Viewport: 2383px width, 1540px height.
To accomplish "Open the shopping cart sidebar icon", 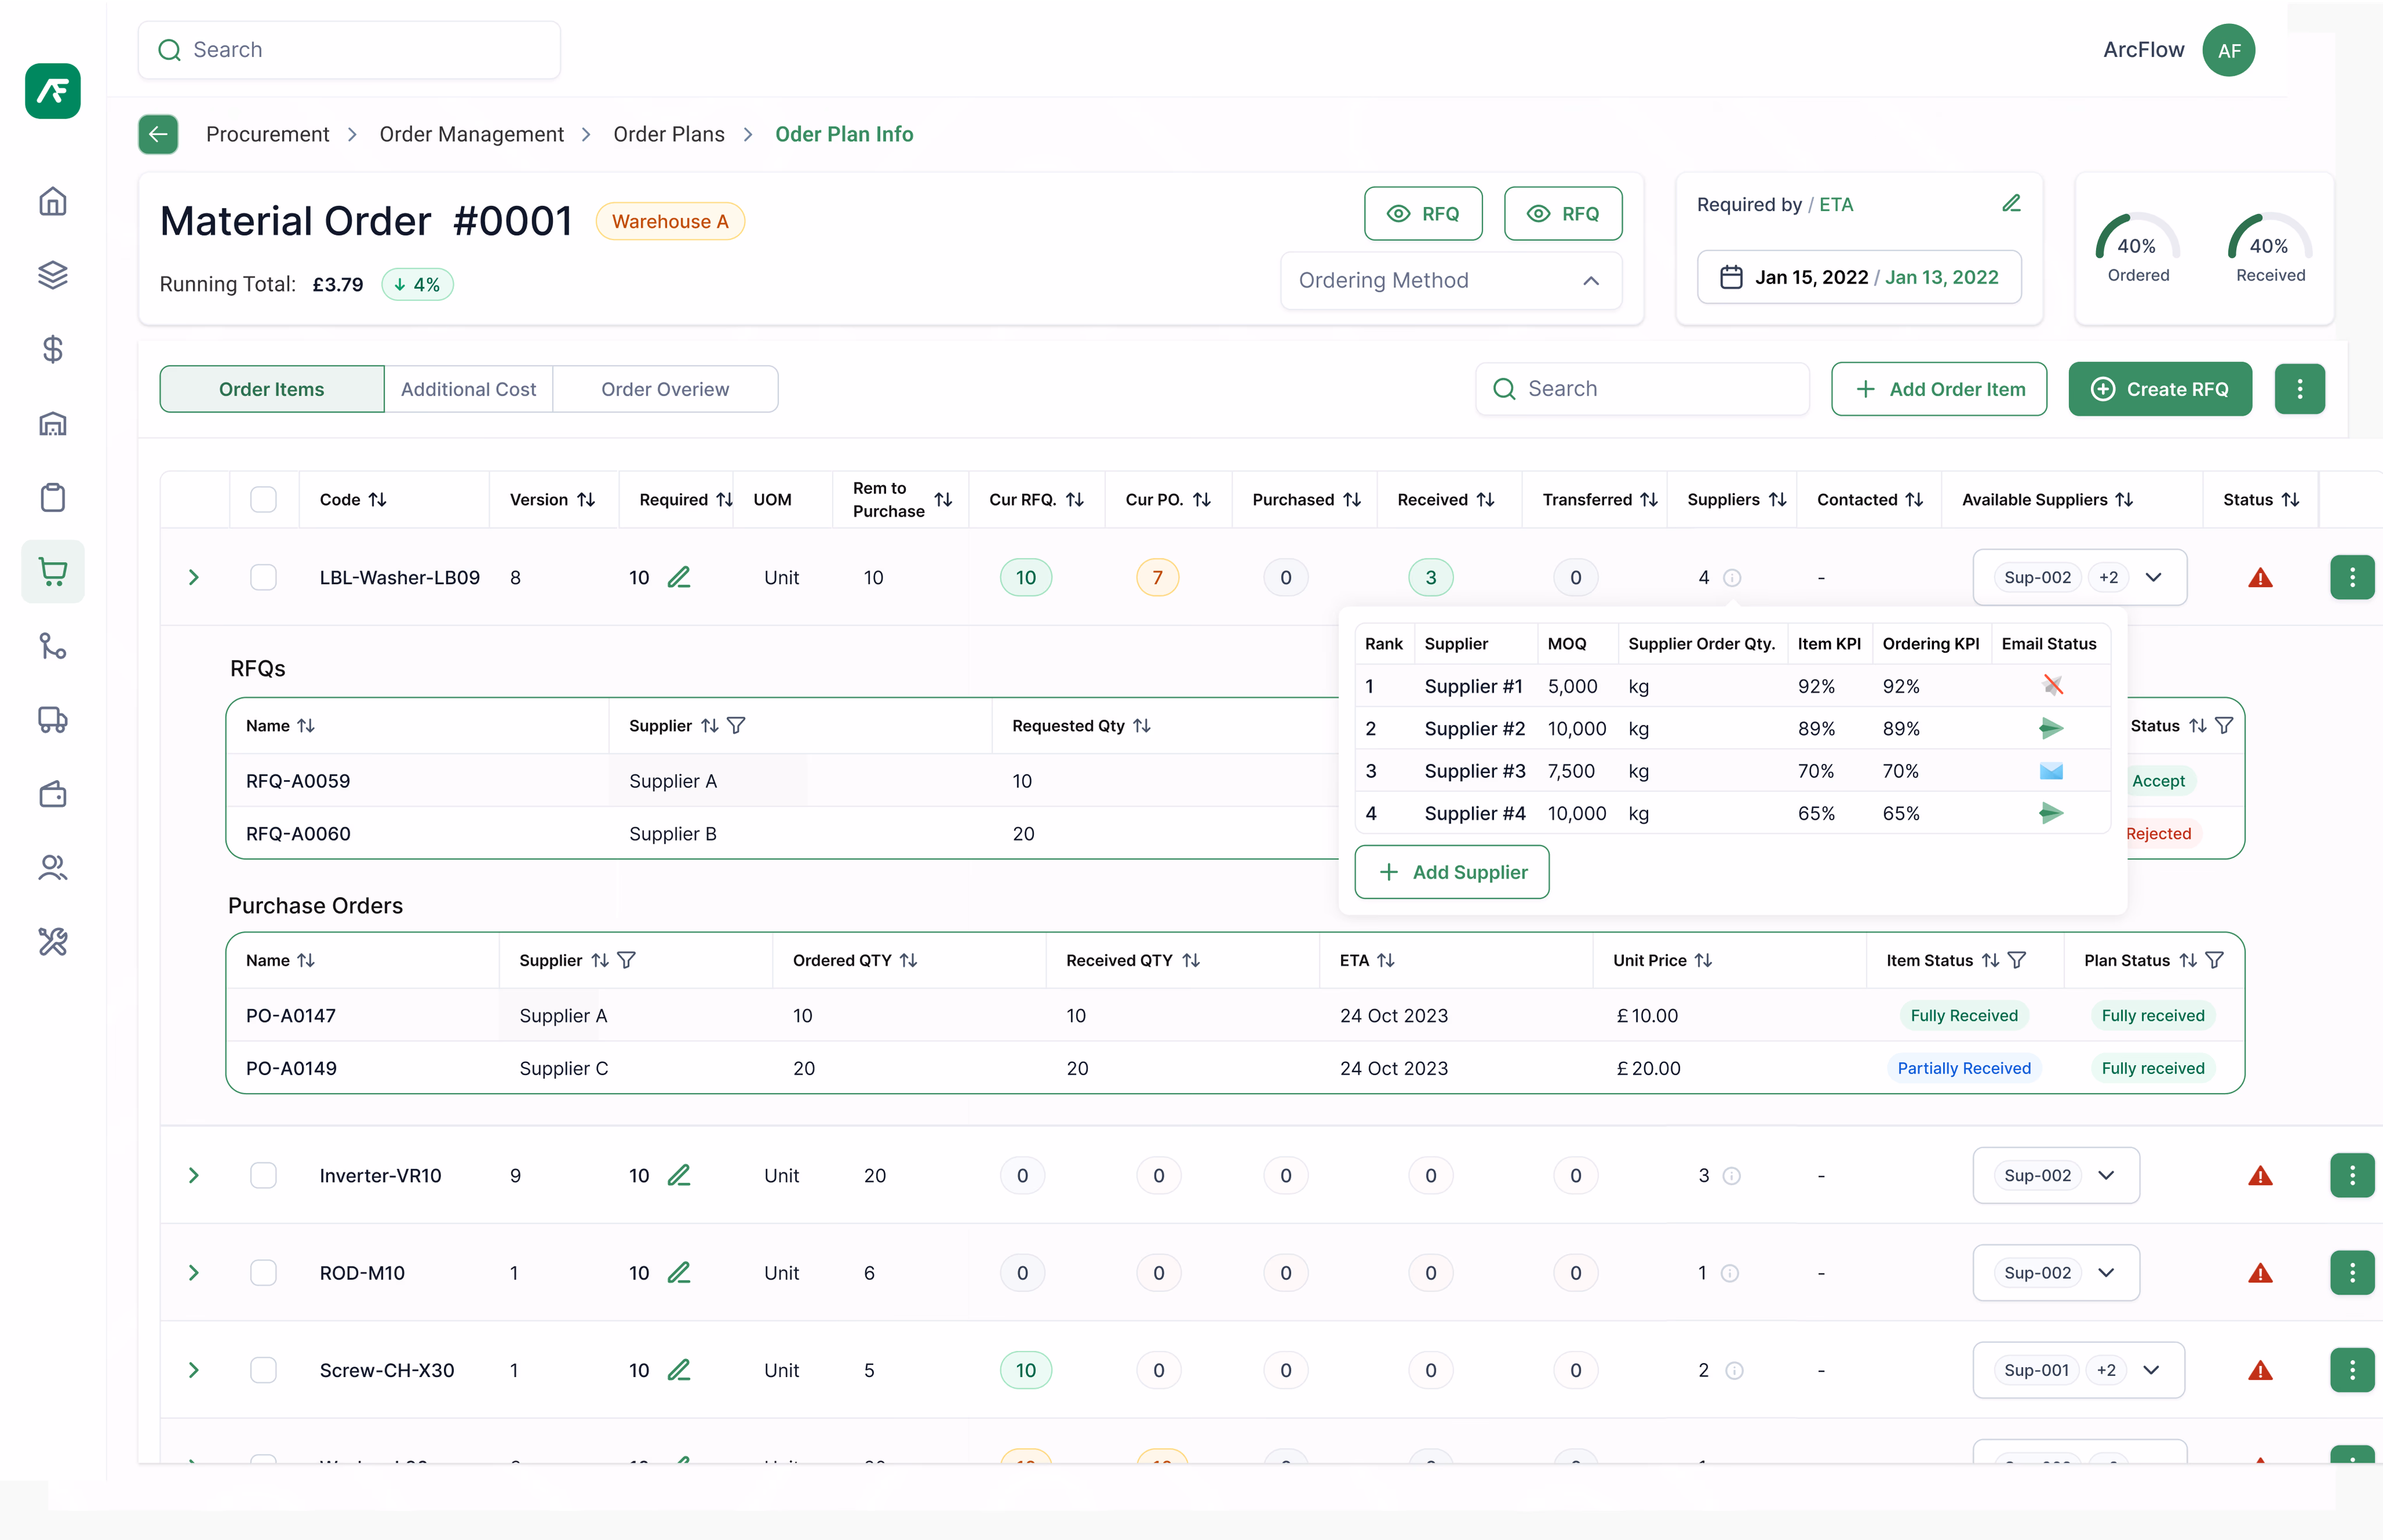I will (53, 572).
